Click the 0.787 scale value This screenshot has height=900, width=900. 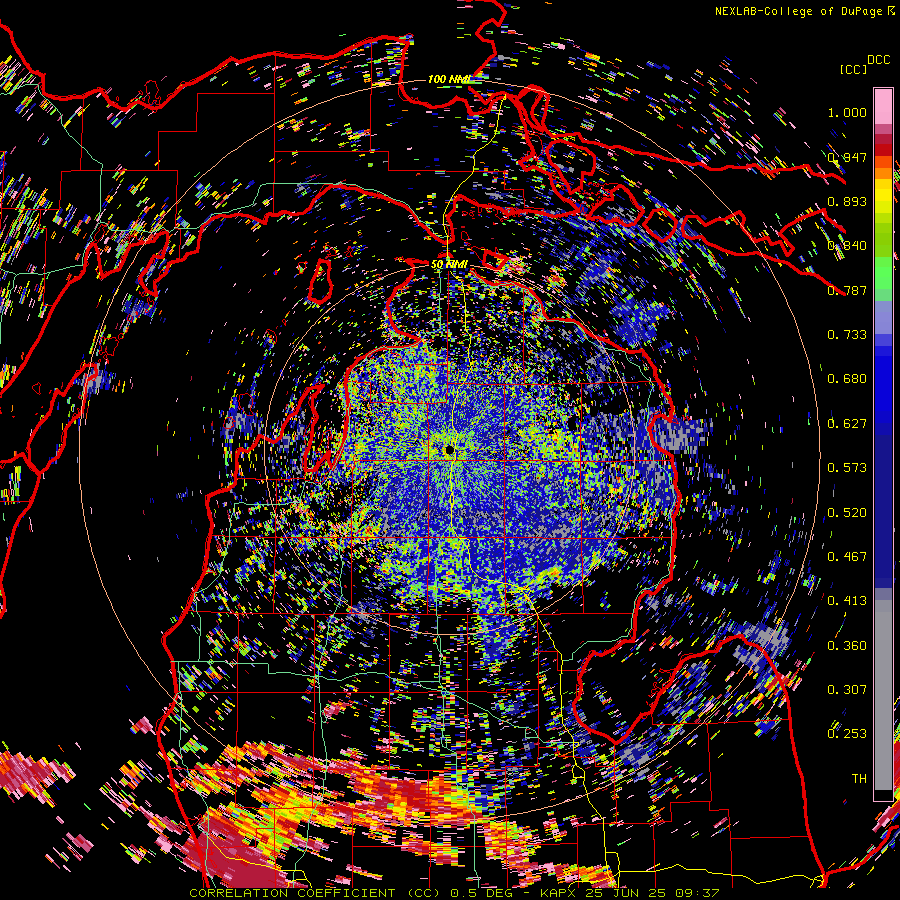pos(847,290)
